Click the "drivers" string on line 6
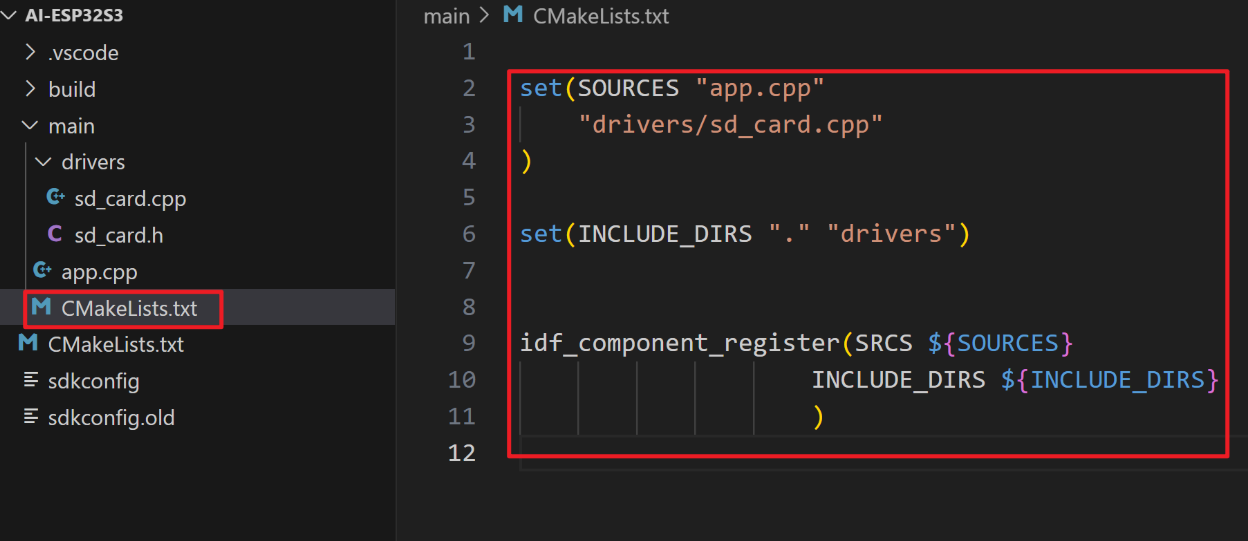Viewport: 1248px width, 541px height. 892,234
